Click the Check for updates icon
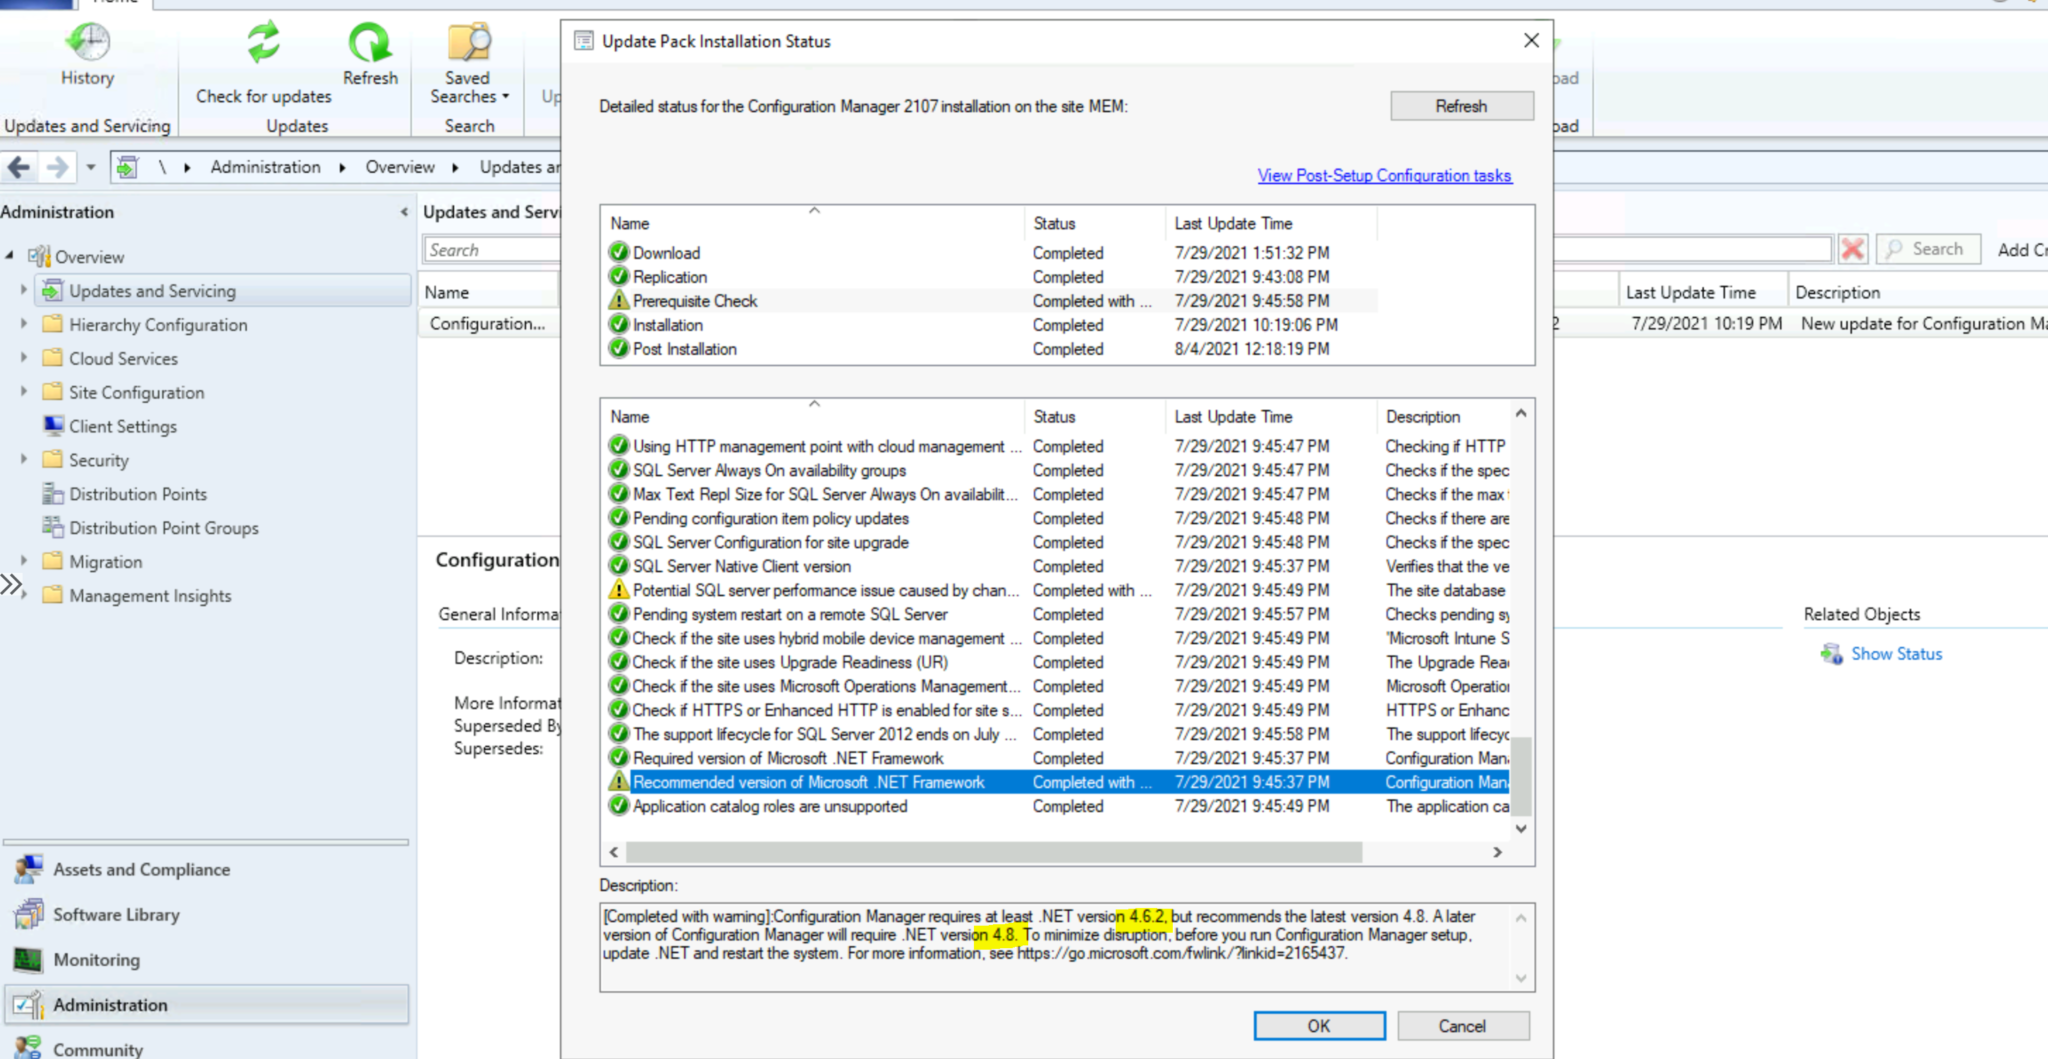The width and height of the screenshot is (2048, 1059). 263,44
